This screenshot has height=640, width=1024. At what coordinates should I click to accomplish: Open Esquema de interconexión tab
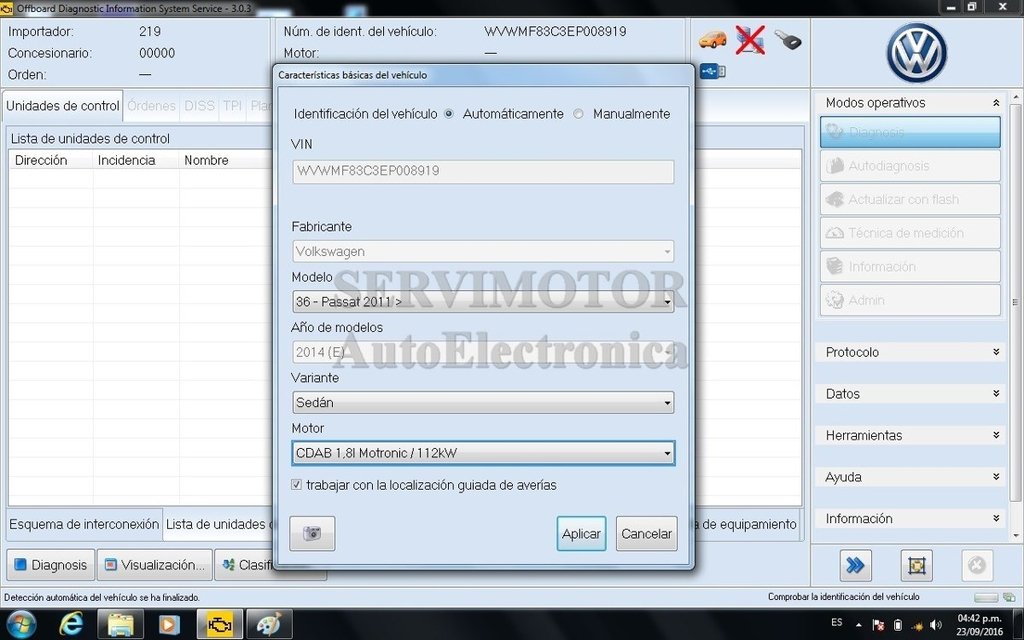pos(84,524)
